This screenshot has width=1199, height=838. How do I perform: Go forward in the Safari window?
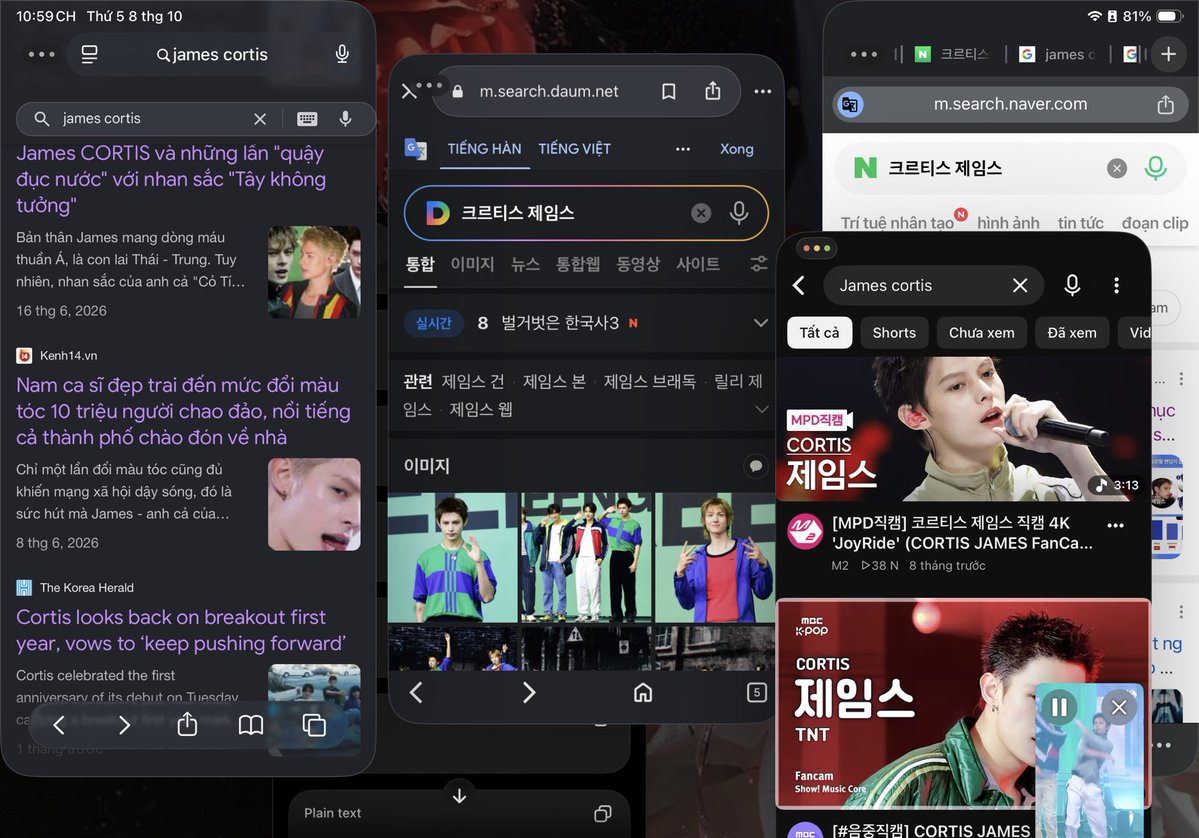[x=124, y=724]
